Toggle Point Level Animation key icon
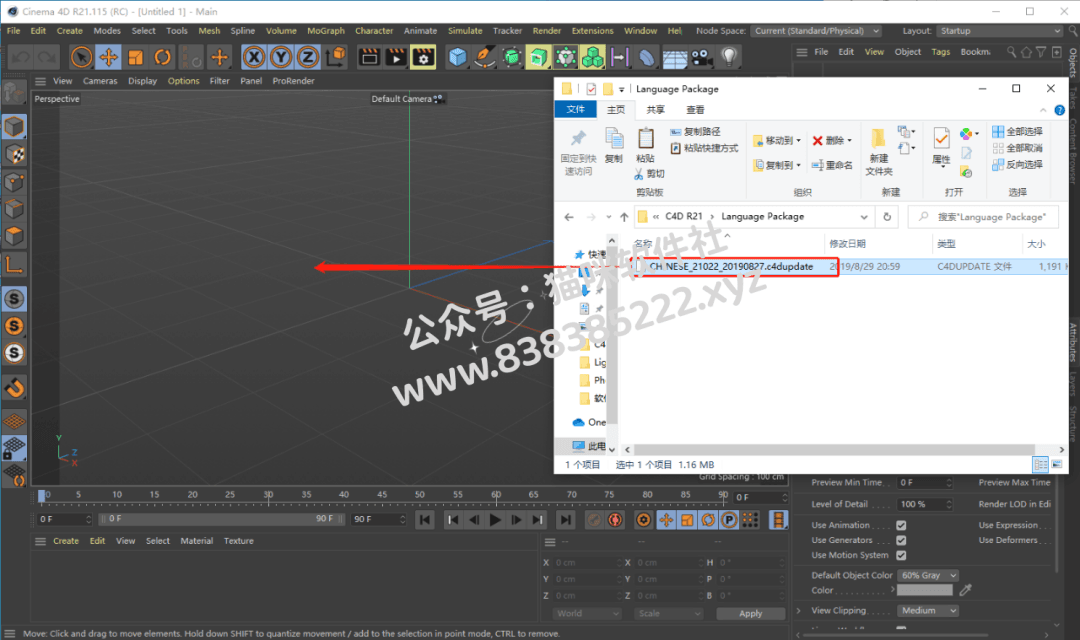The image size is (1080, 640). 750,520
